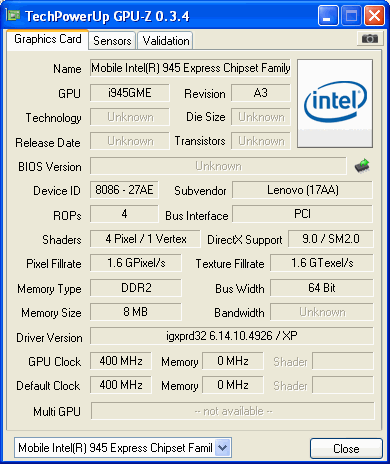
Task: Click the Name field showing 945 Express Chipset
Action: (x=190, y=68)
